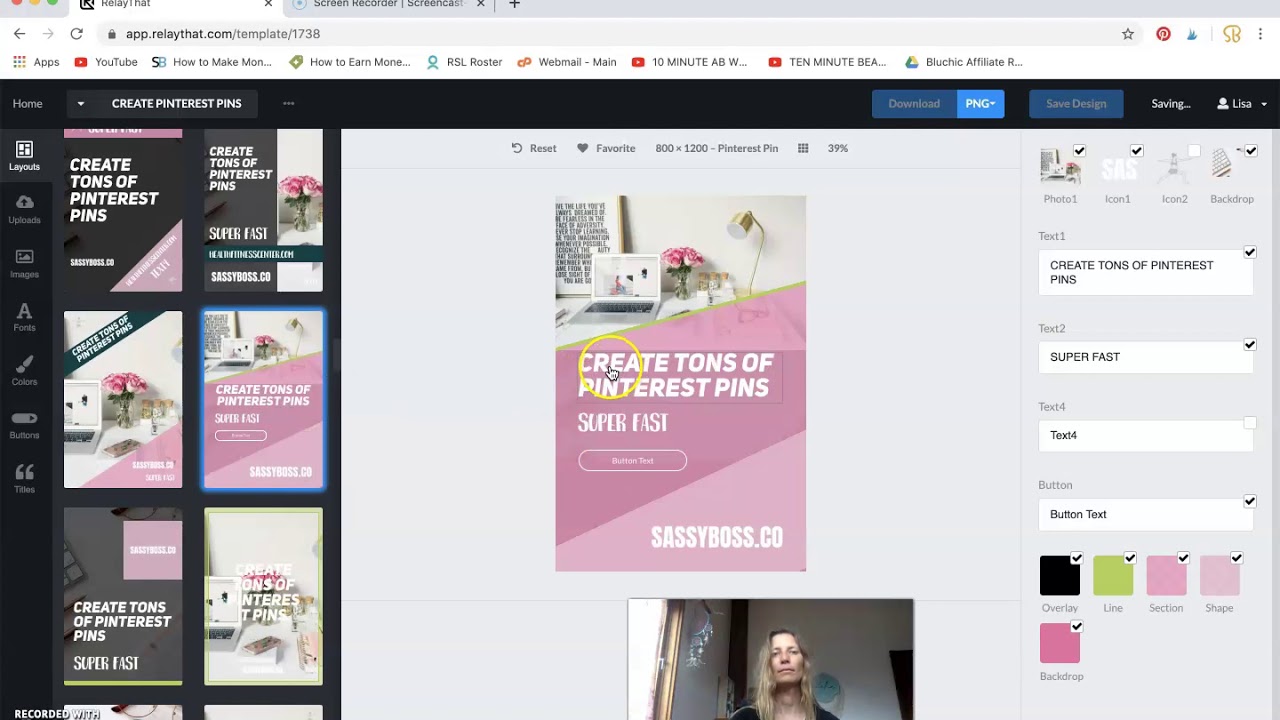
Task: Open the RSL Roster bookmark
Action: (x=464, y=62)
